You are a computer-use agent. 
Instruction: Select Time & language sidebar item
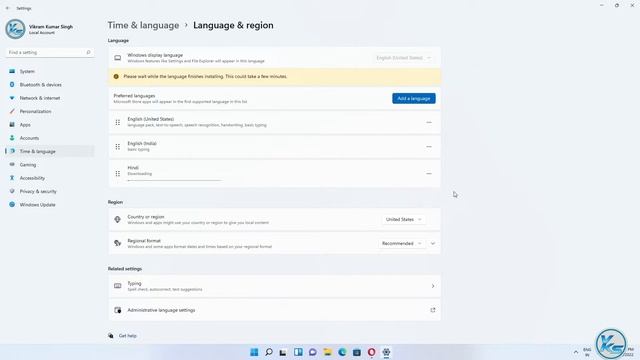tap(49, 151)
